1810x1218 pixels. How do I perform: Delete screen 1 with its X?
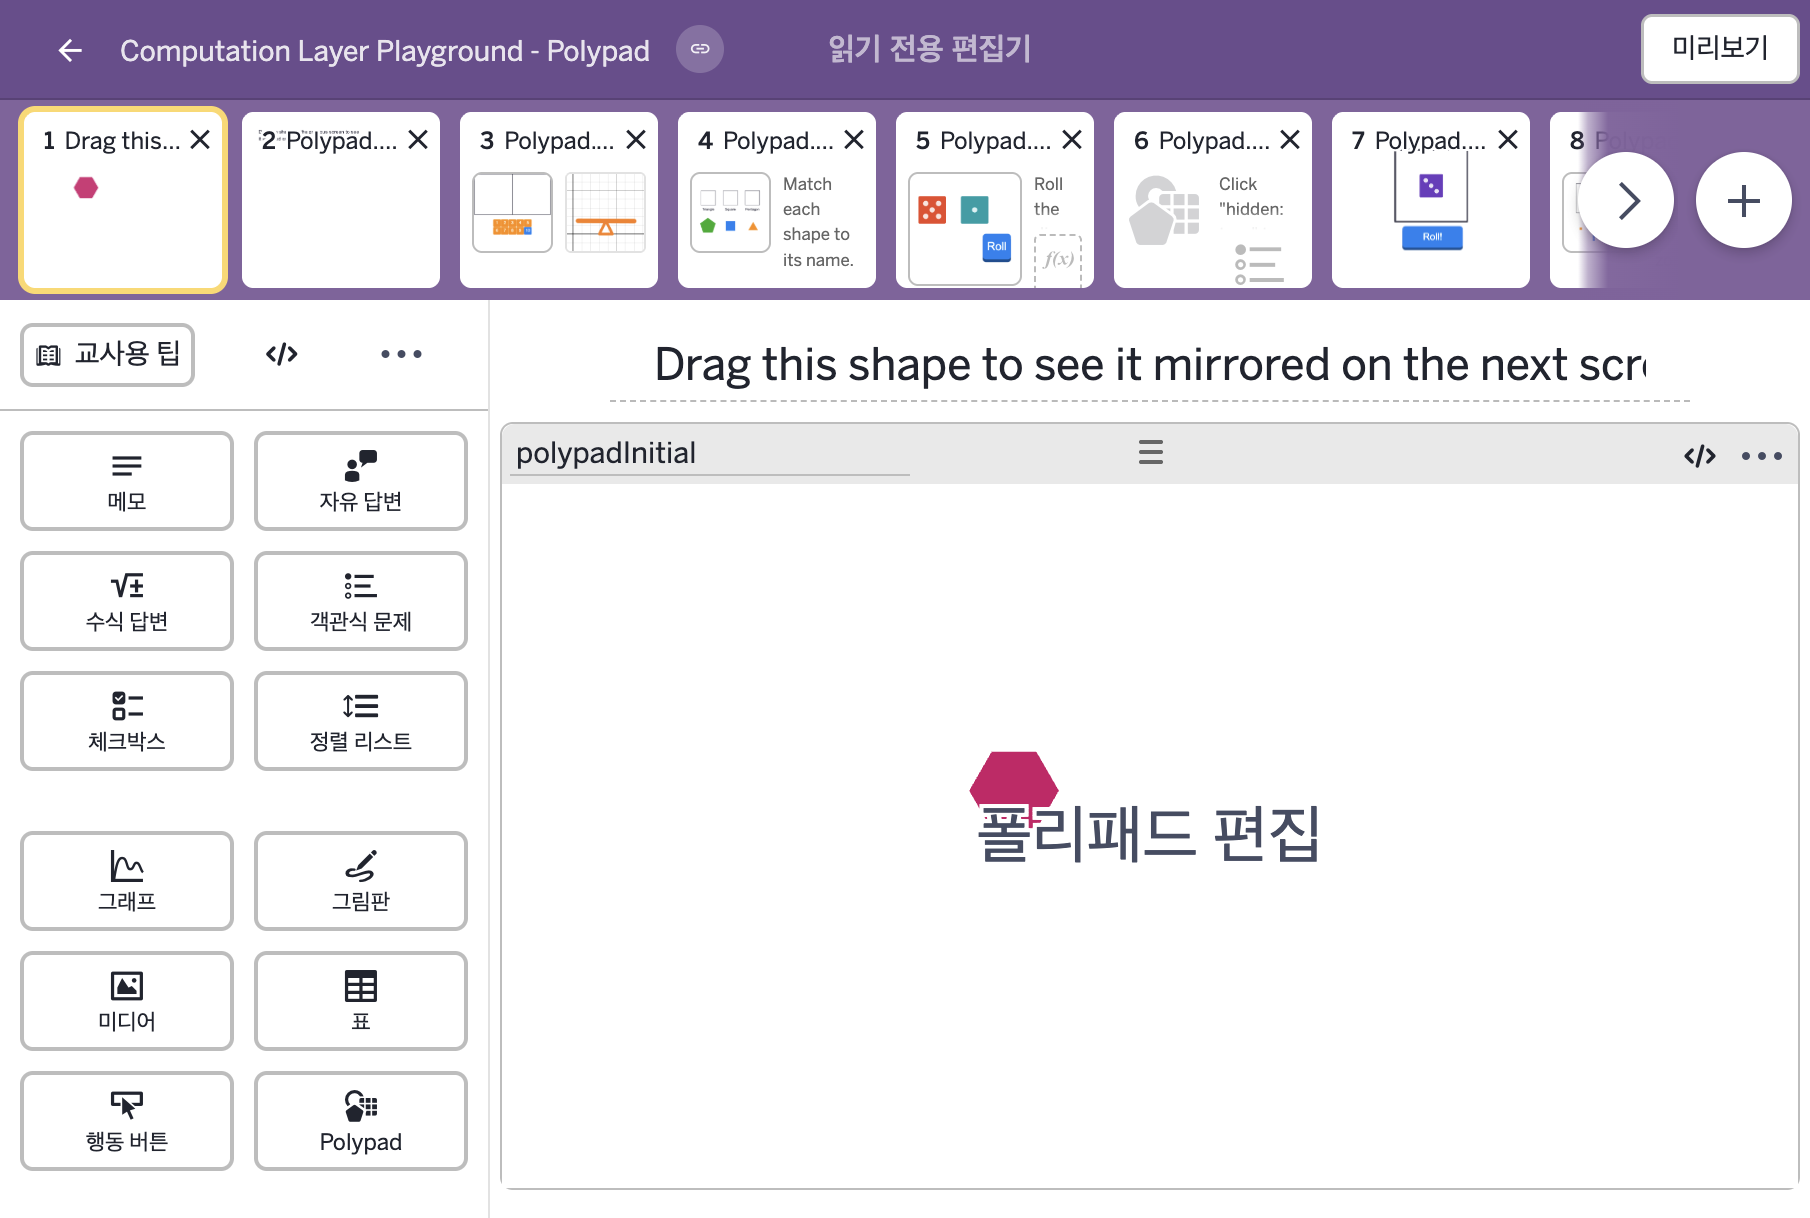[x=200, y=140]
